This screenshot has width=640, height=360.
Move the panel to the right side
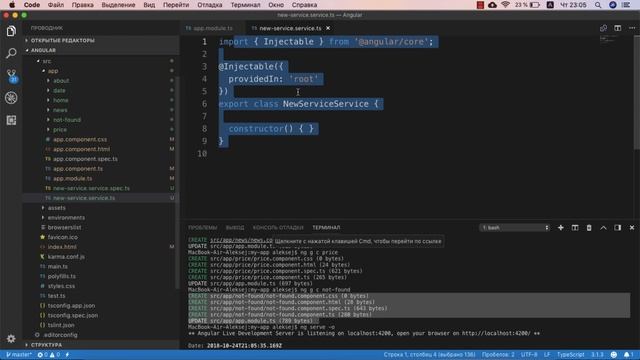tap(618, 228)
